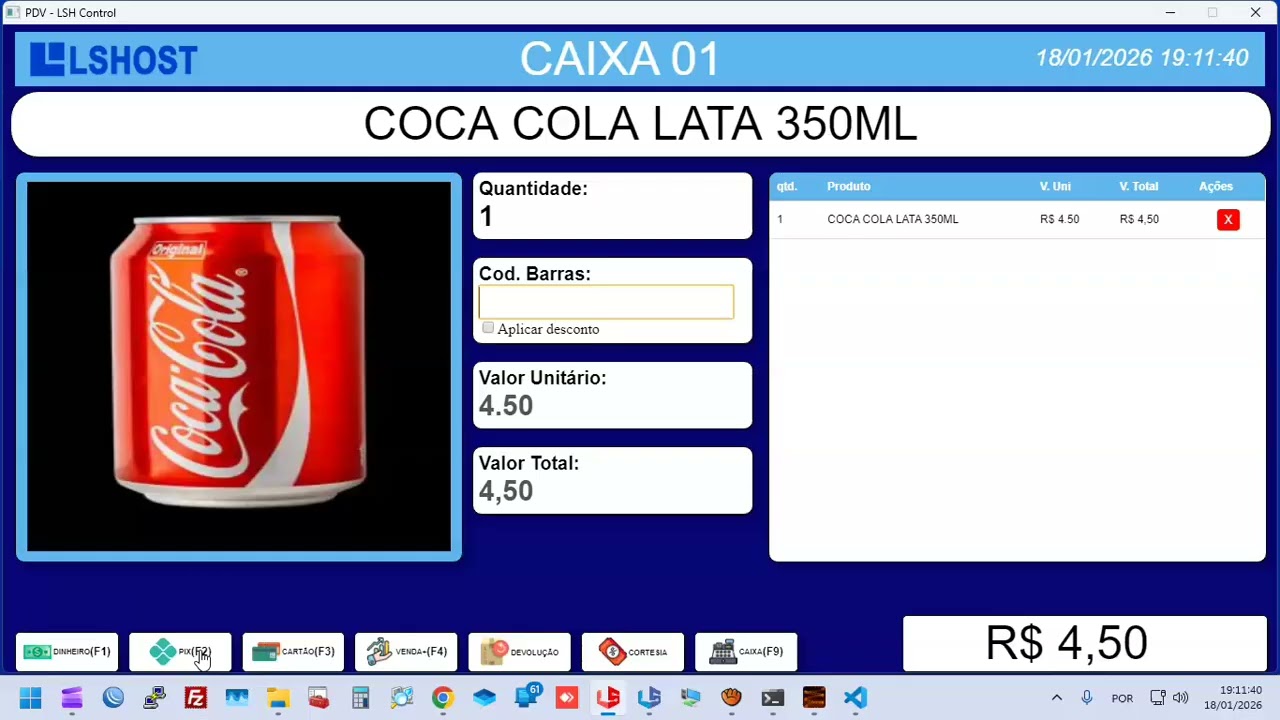Click the product name banner COCA COLA LATA 350ML
The image size is (1280, 720).
click(640, 124)
